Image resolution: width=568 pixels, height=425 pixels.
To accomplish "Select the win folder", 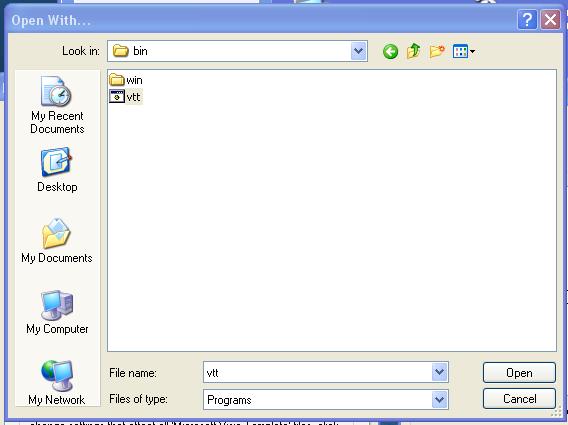I will (x=126, y=79).
